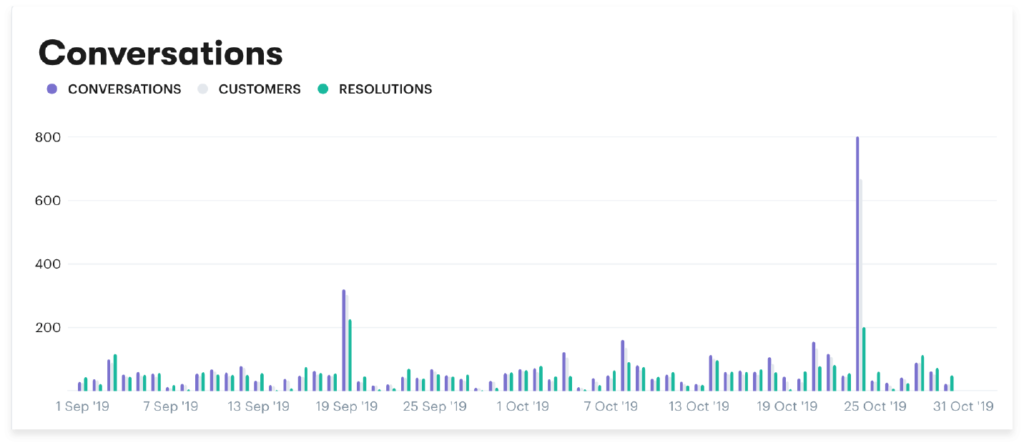The height and width of the screenshot is (445, 1024).
Task: Click the 31 Oct '19 axis label
Action: 963,406
